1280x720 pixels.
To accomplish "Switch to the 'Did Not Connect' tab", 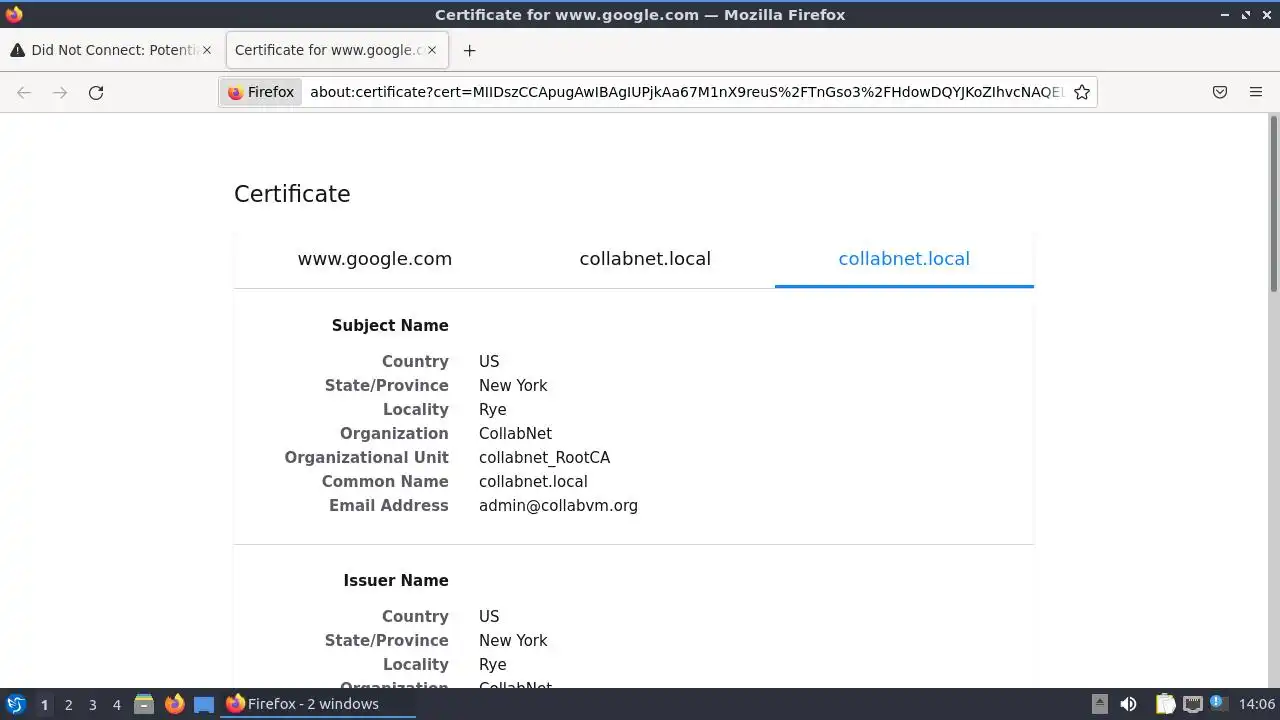I will (x=112, y=50).
